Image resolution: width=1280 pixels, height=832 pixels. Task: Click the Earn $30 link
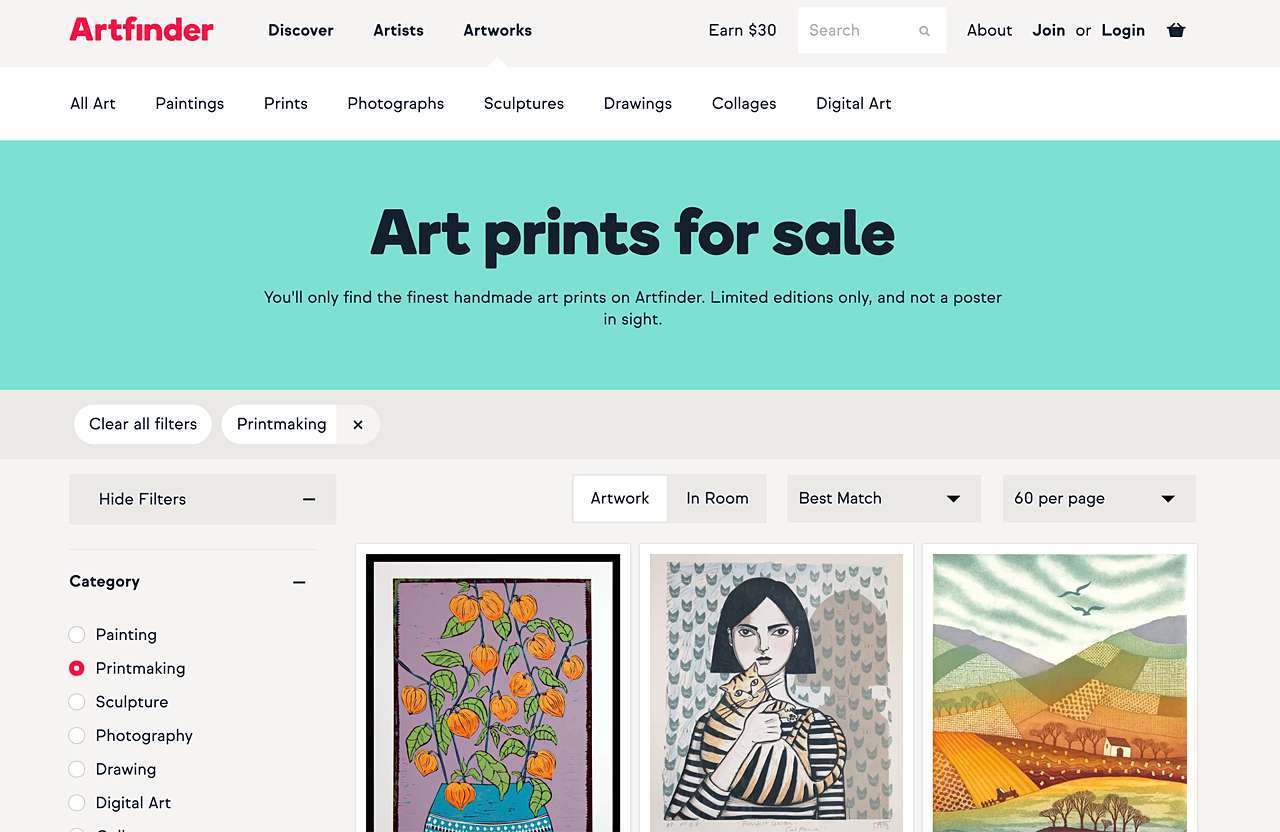(x=742, y=30)
